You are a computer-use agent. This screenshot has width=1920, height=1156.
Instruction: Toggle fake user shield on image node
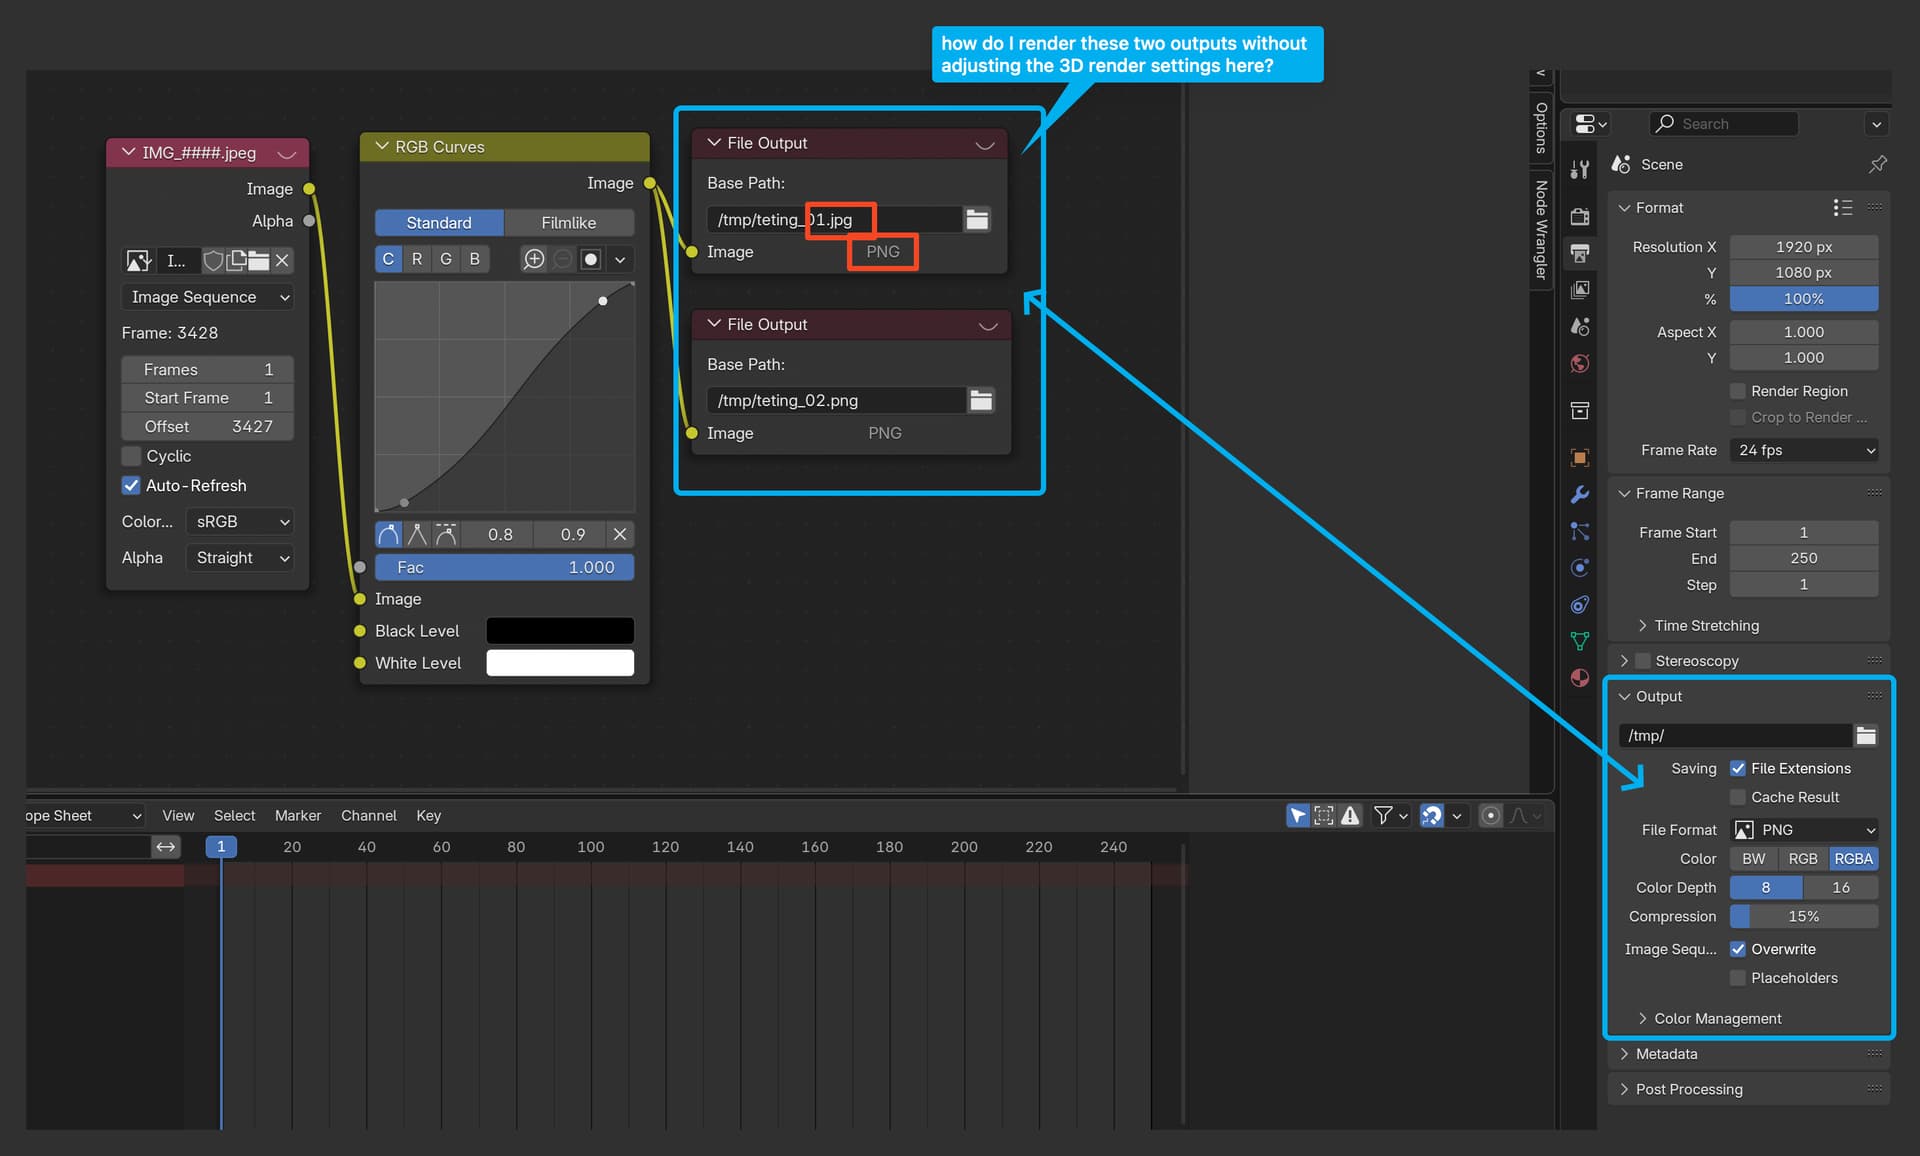tap(213, 261)
